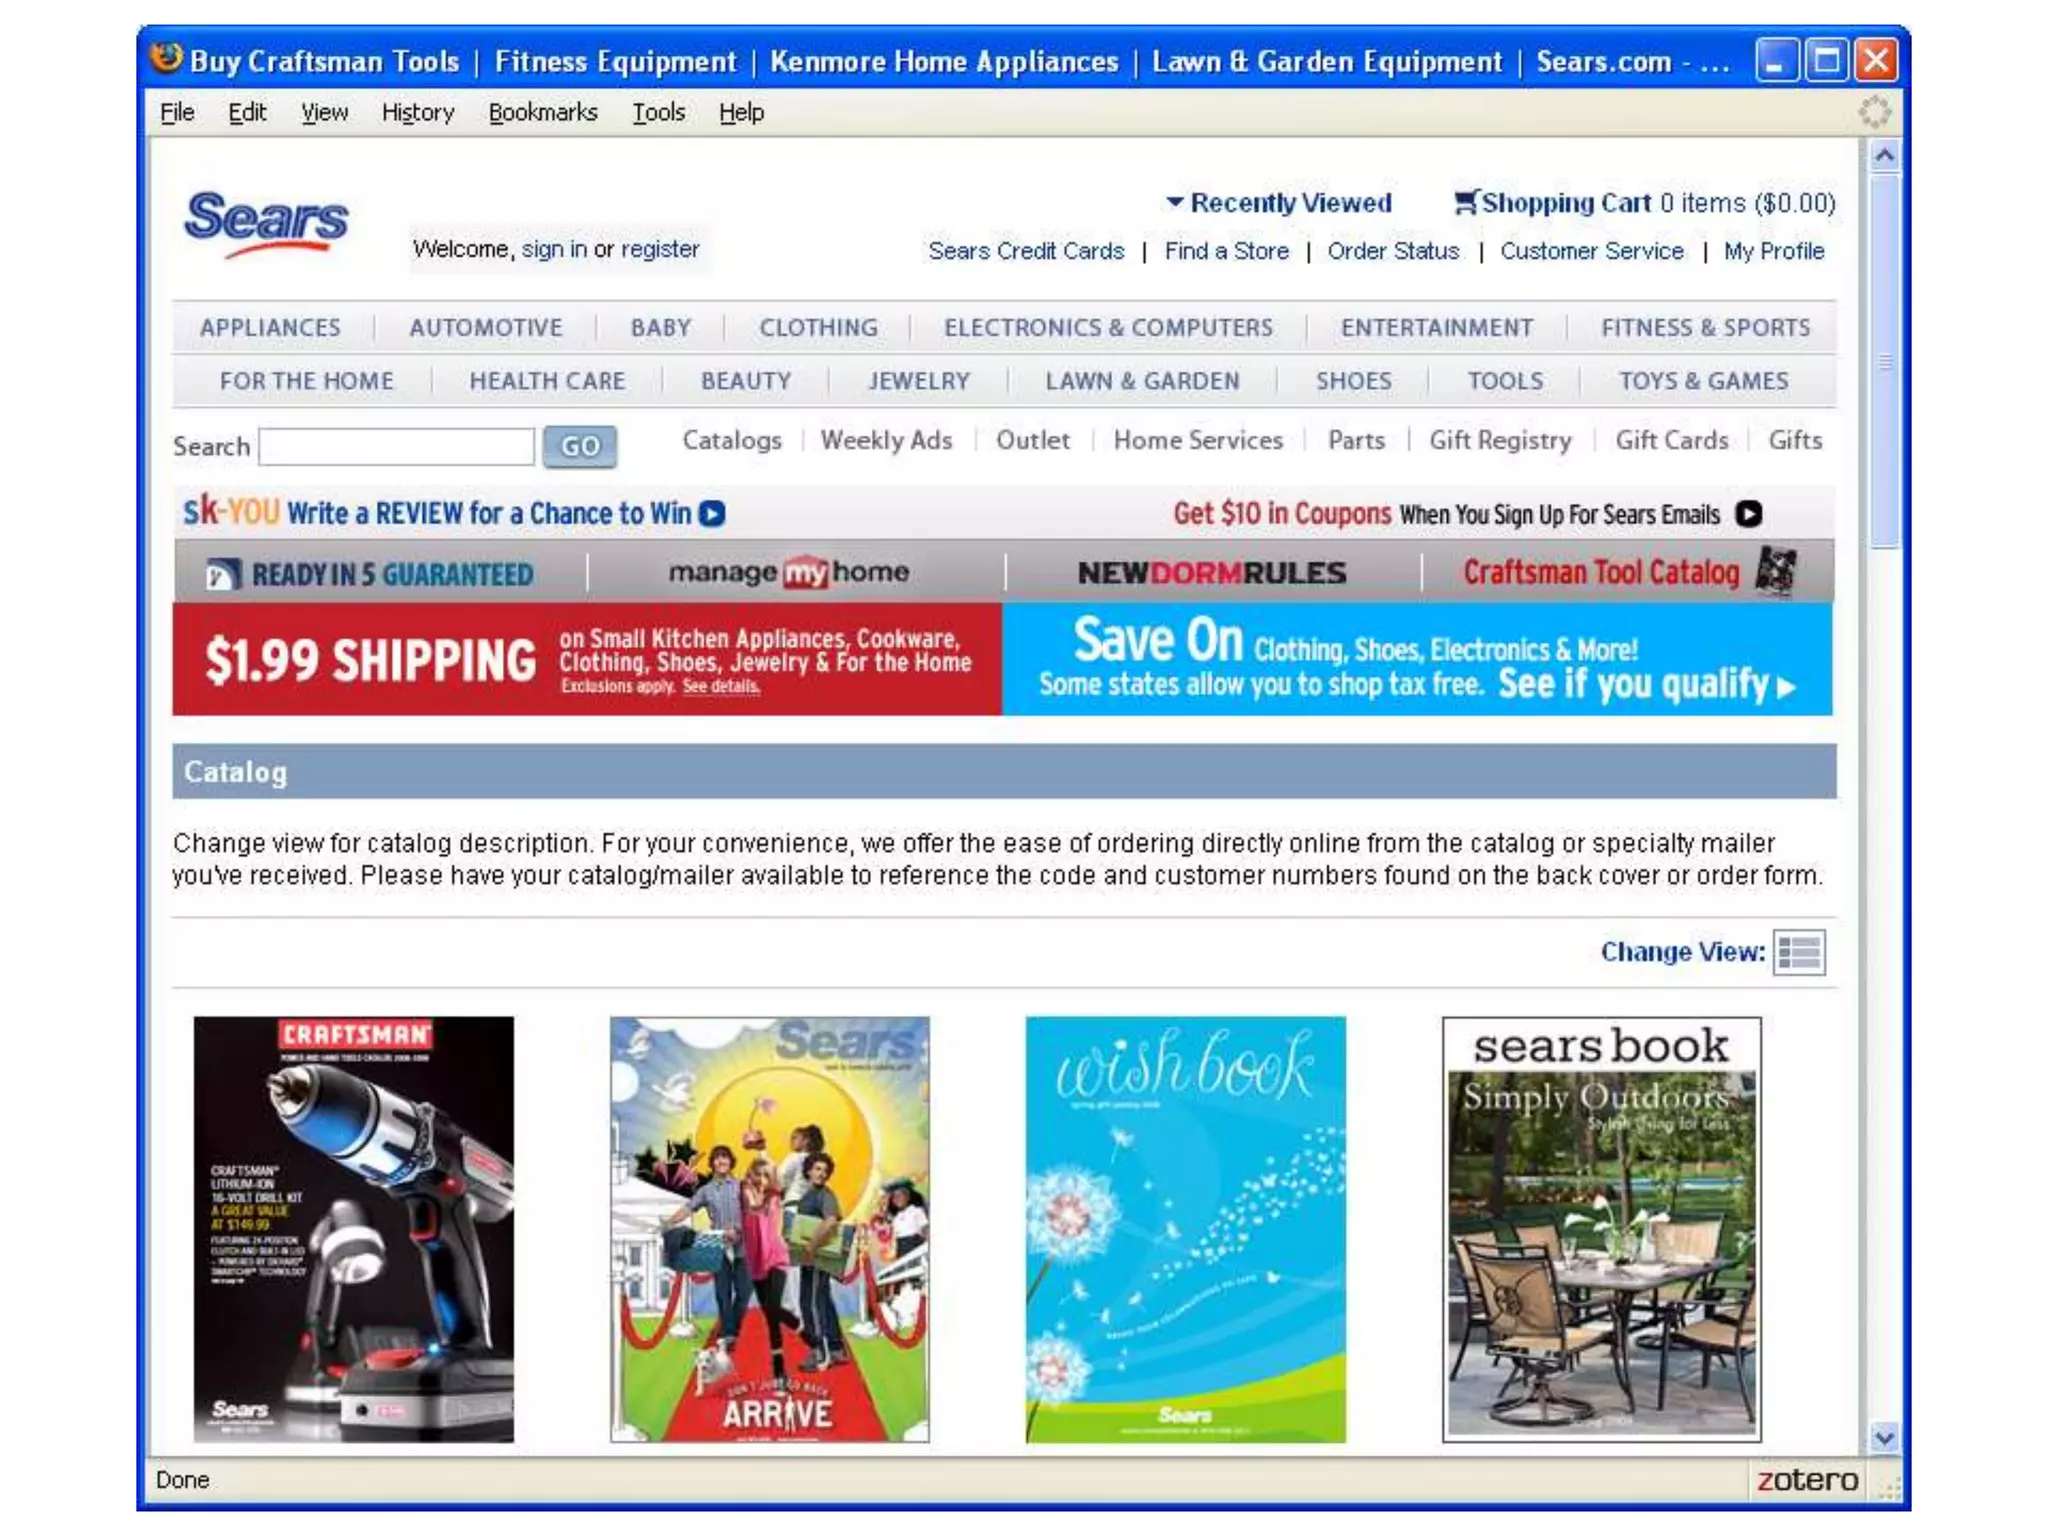Toggle catalog list view via Change View icon
The image size is (2048, 1536).
coord(1798,952)
